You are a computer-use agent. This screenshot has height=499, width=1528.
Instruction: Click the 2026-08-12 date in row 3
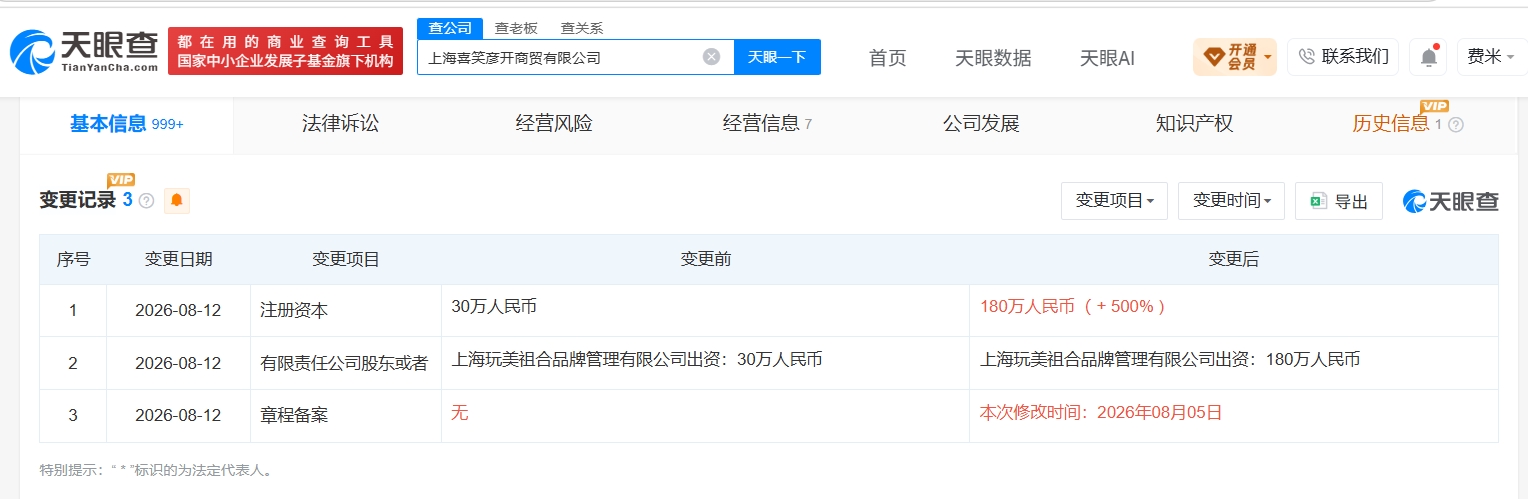coord(178,416)
